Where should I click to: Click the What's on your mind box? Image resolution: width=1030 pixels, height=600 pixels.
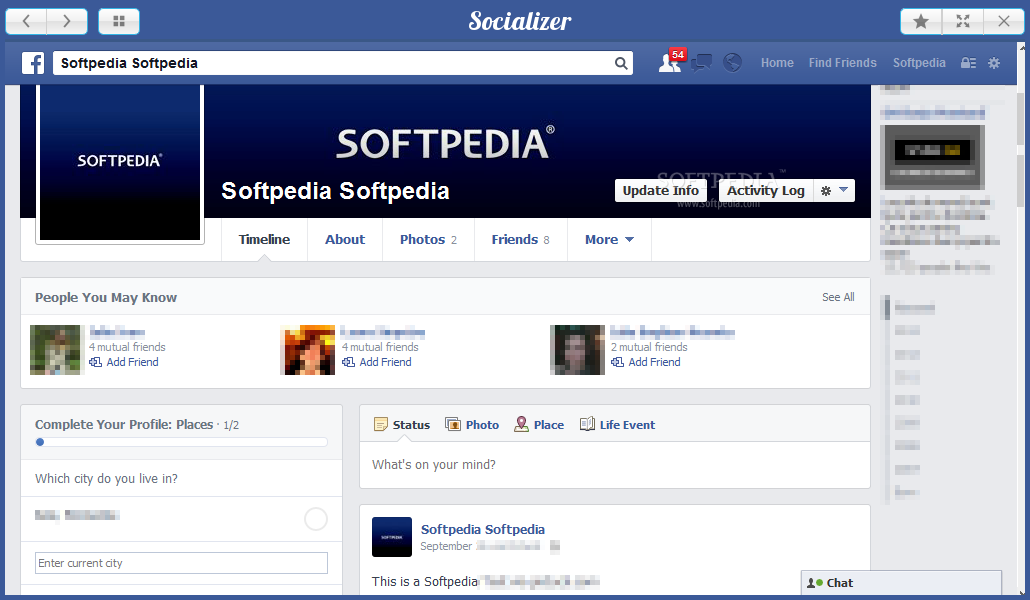[x=615, y=465]
